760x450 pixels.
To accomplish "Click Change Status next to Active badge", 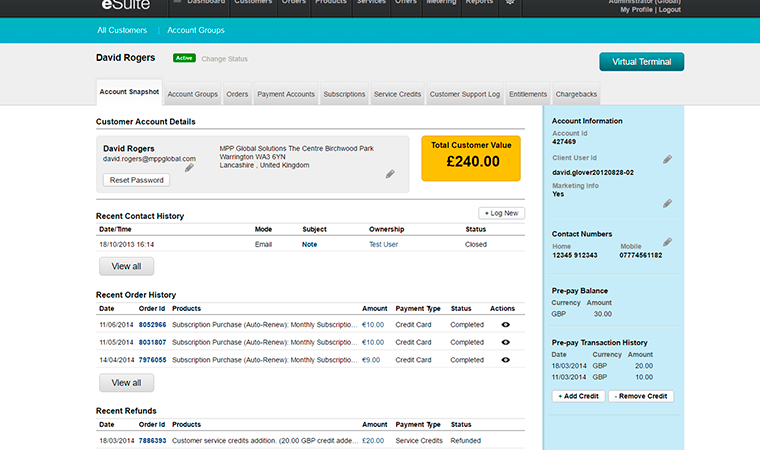I will (224, 59).
